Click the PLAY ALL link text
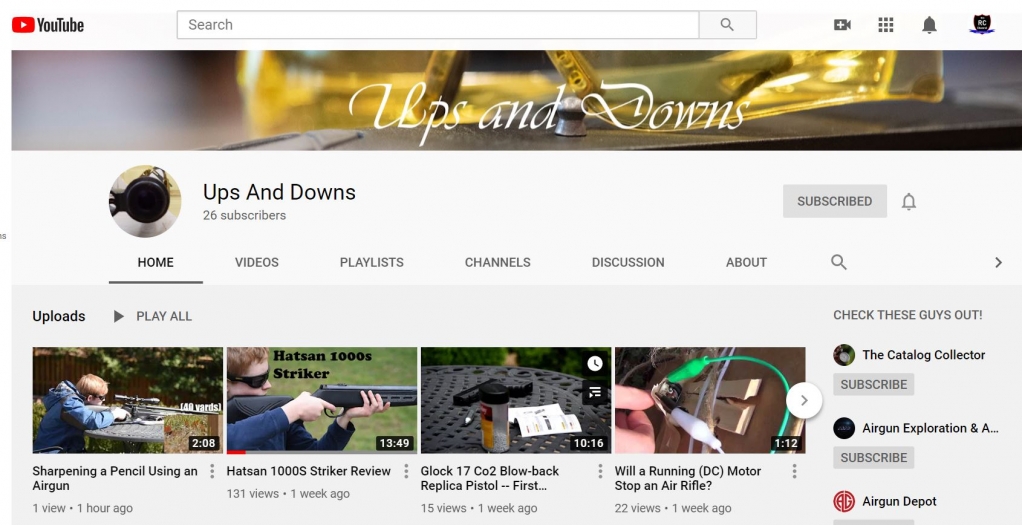Image resolution: width=1022 pixels, height=525 pixels. [164, 316]
